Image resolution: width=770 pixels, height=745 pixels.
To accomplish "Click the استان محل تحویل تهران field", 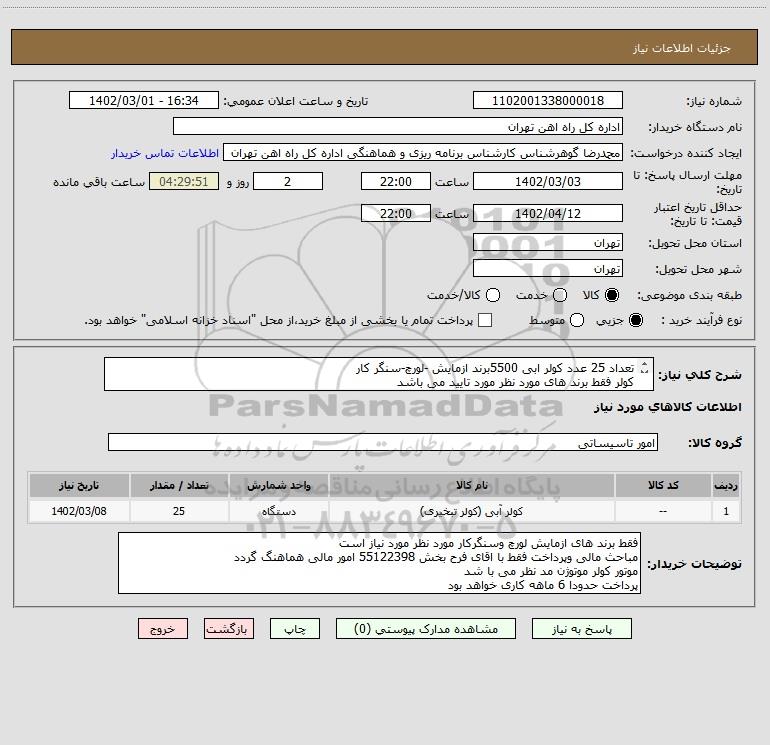I will click(x=548, y=243).
